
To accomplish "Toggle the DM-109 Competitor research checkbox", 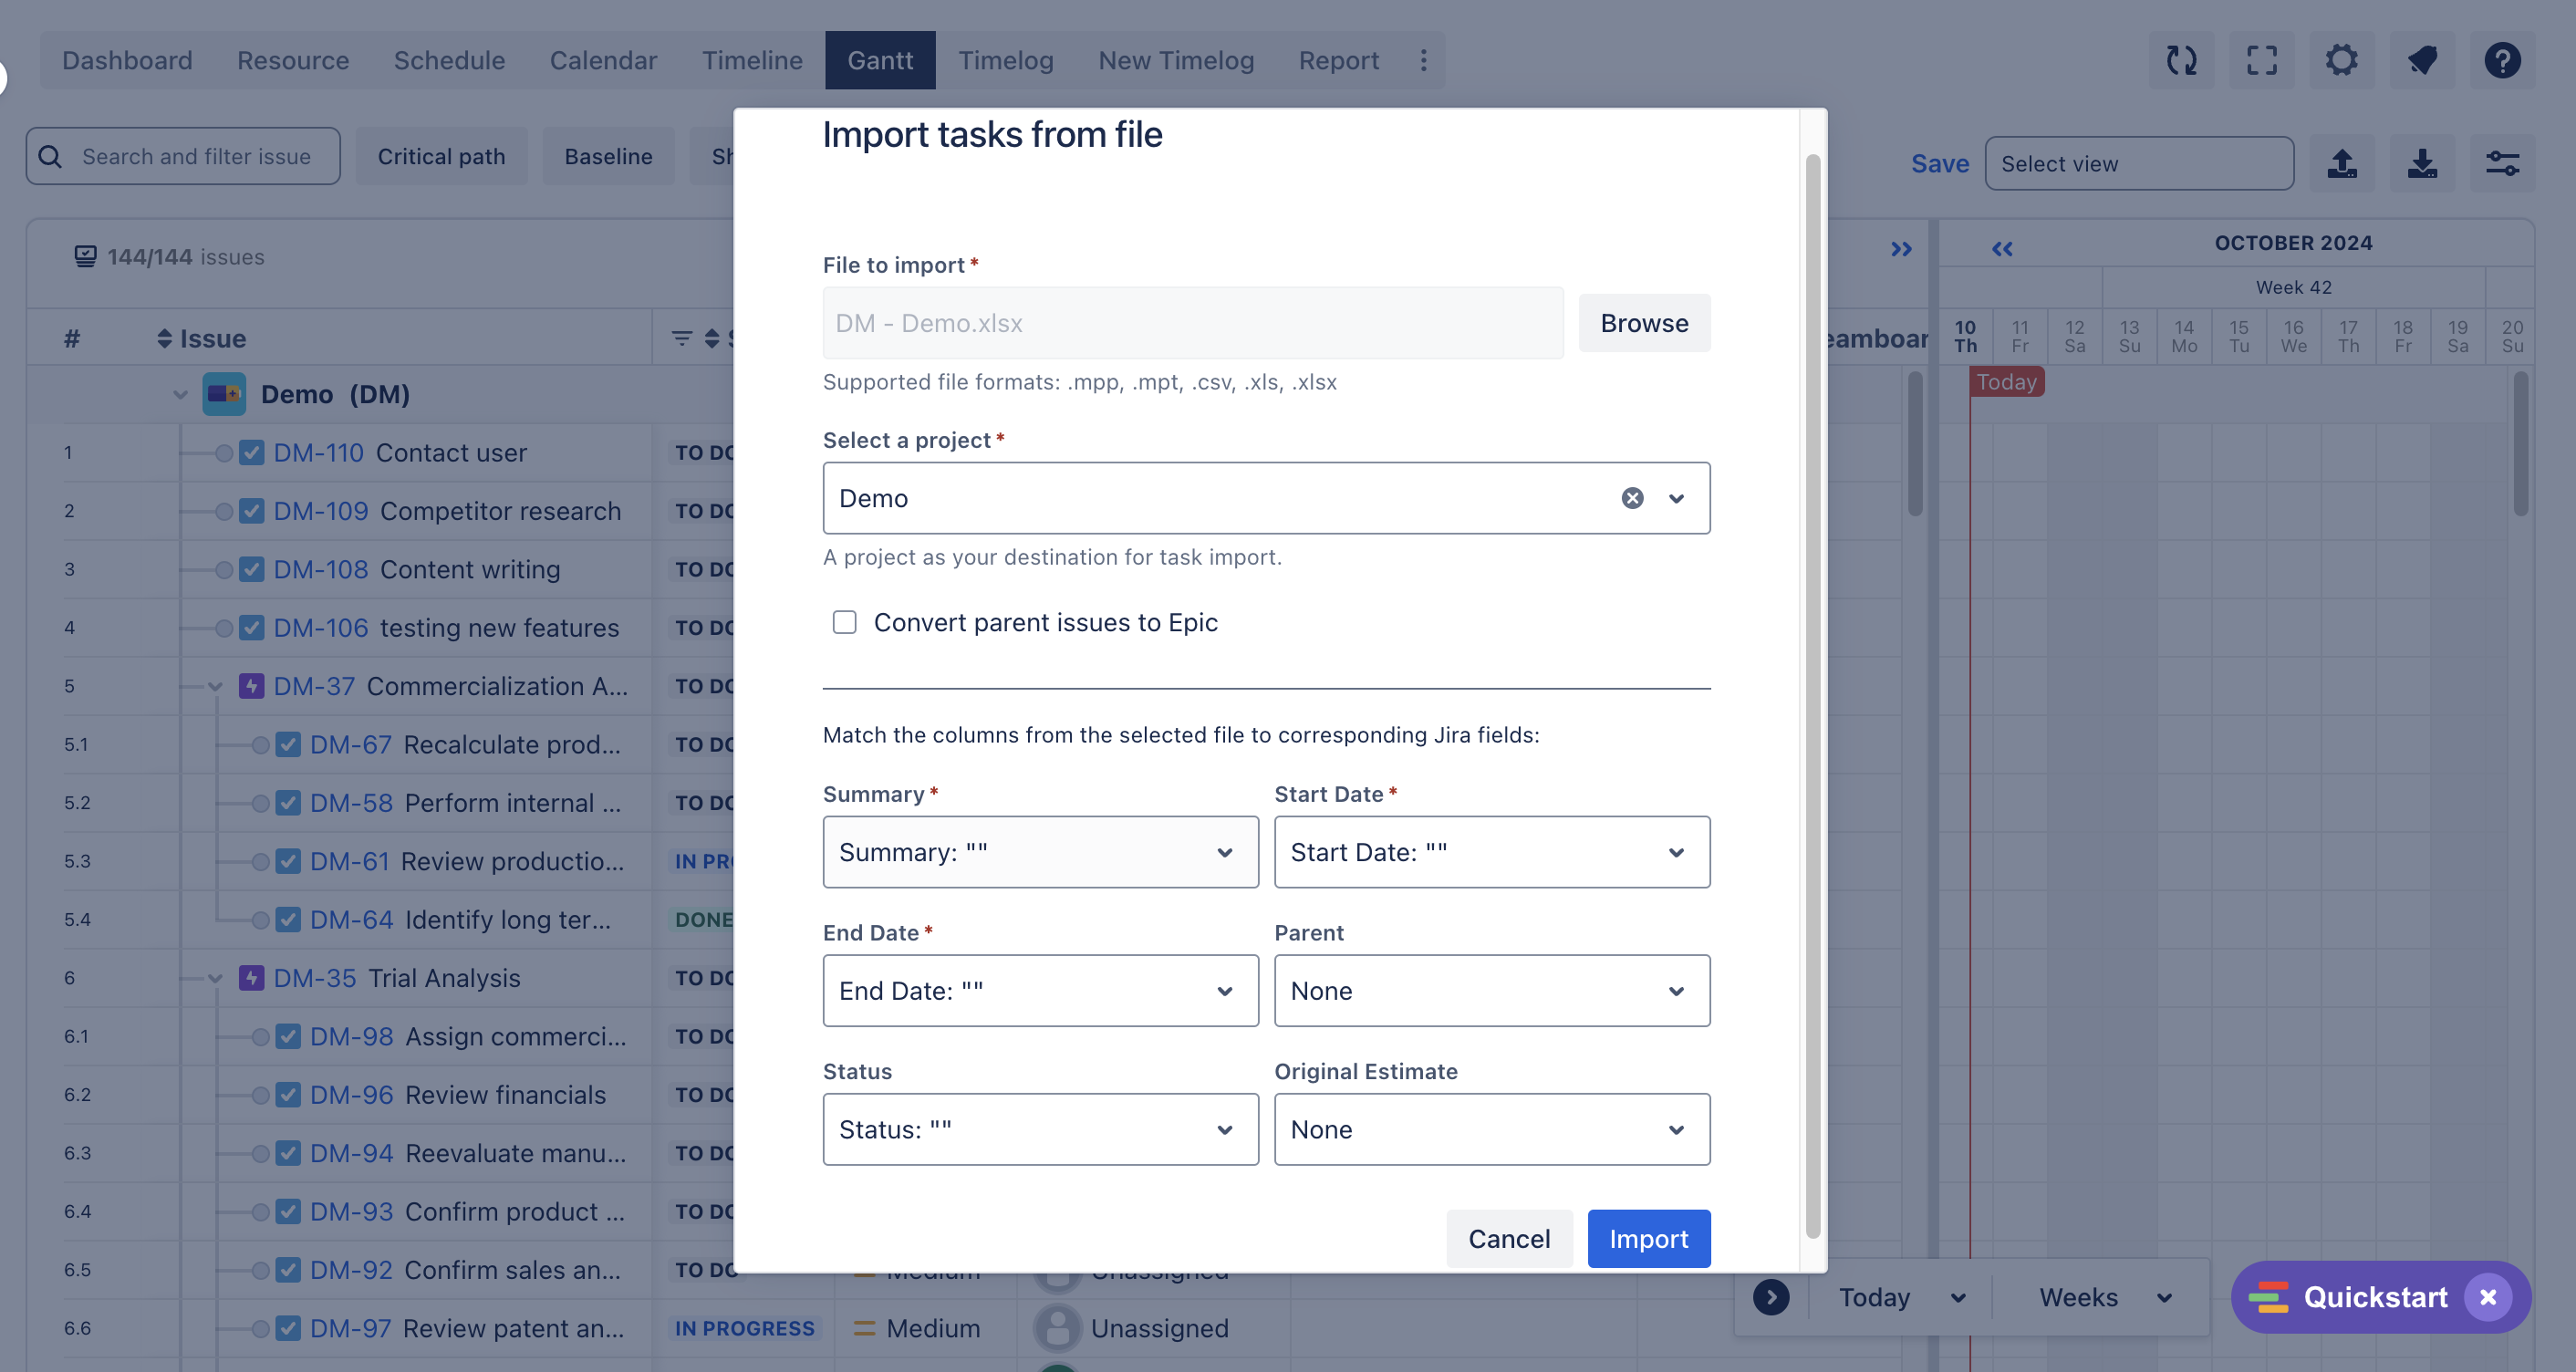I will pos(252,511).
